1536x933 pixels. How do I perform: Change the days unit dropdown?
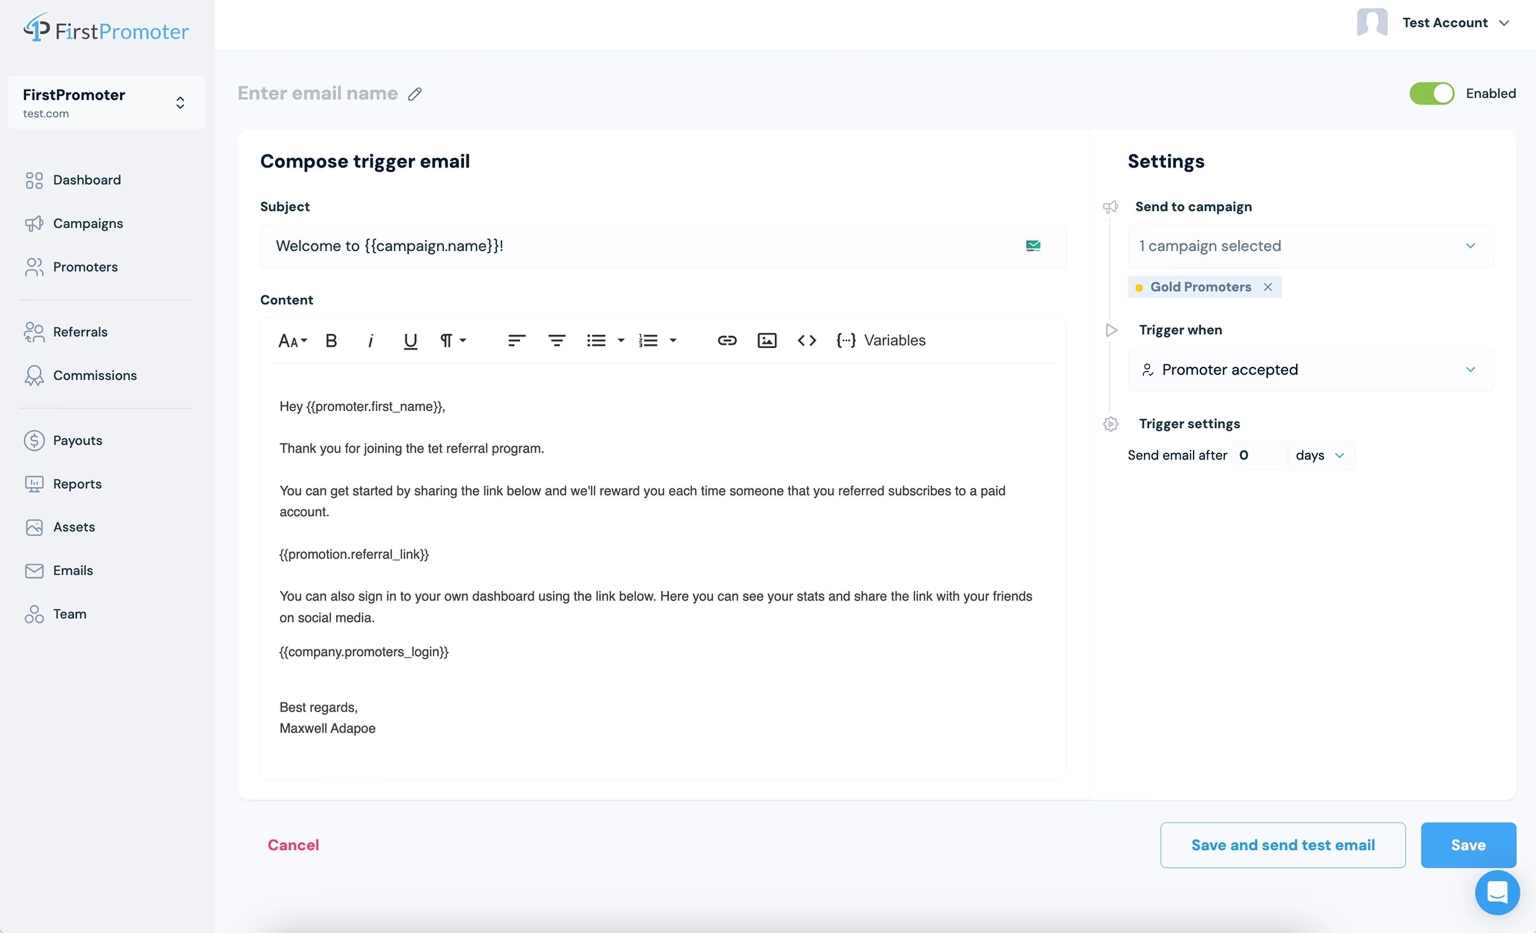(1320, 455)
